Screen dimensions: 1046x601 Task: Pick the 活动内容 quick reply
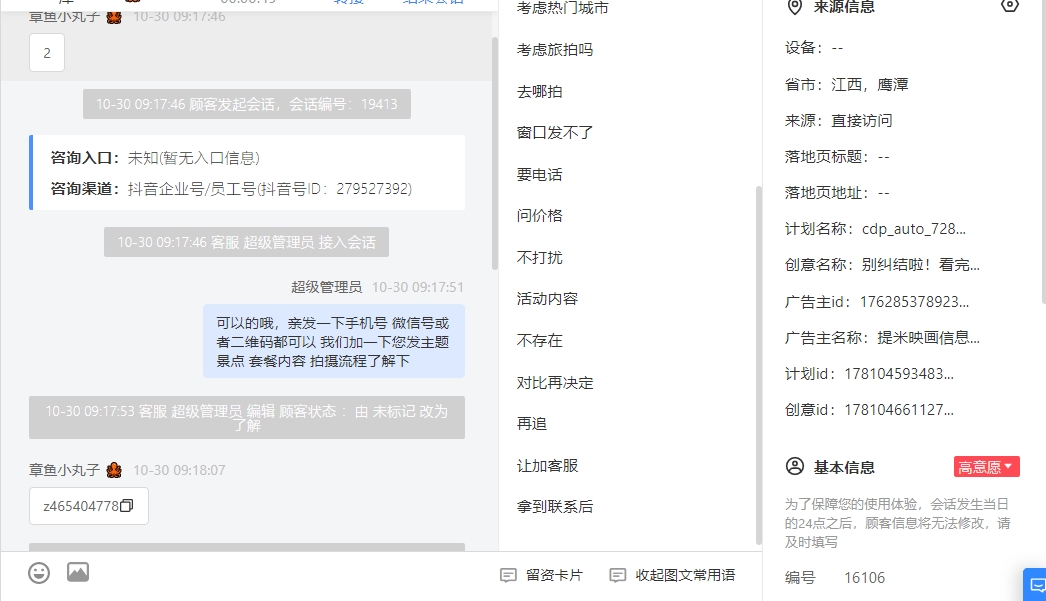click(547, 299)
